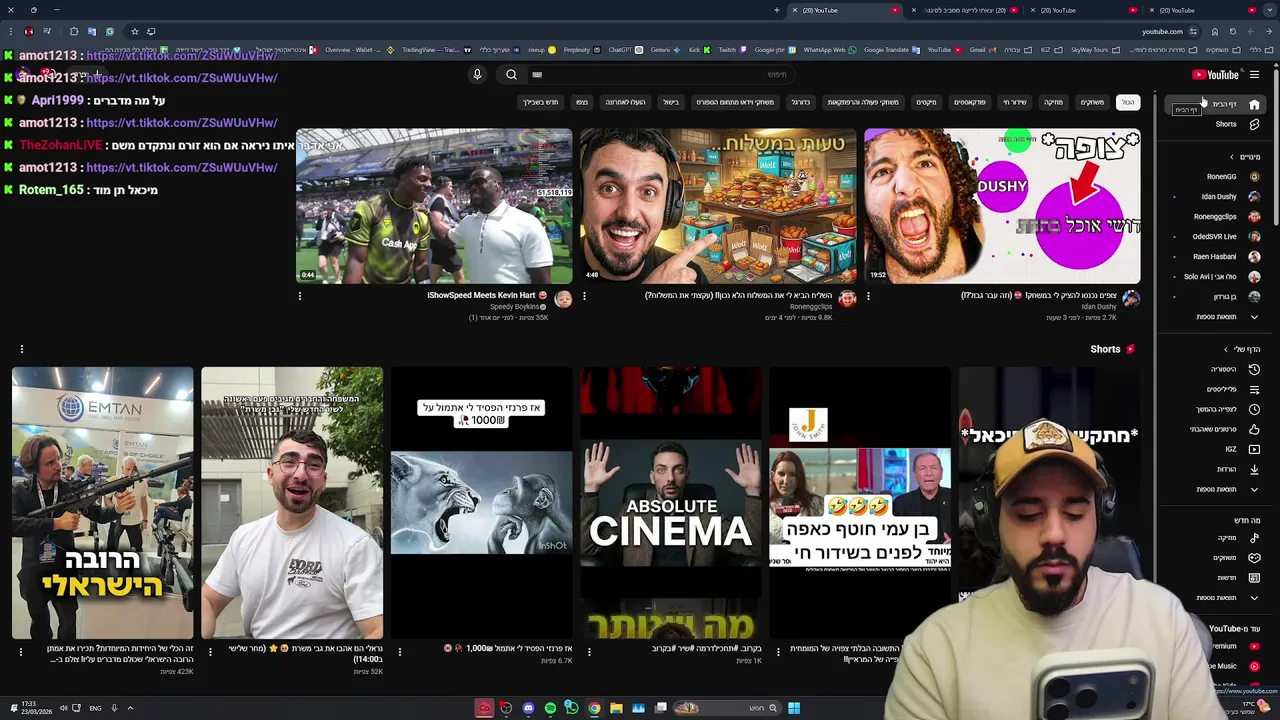Select the 'משחקים' filter chip
The width and height of the screenshot is (1280, 720).
pos(1092,102)
